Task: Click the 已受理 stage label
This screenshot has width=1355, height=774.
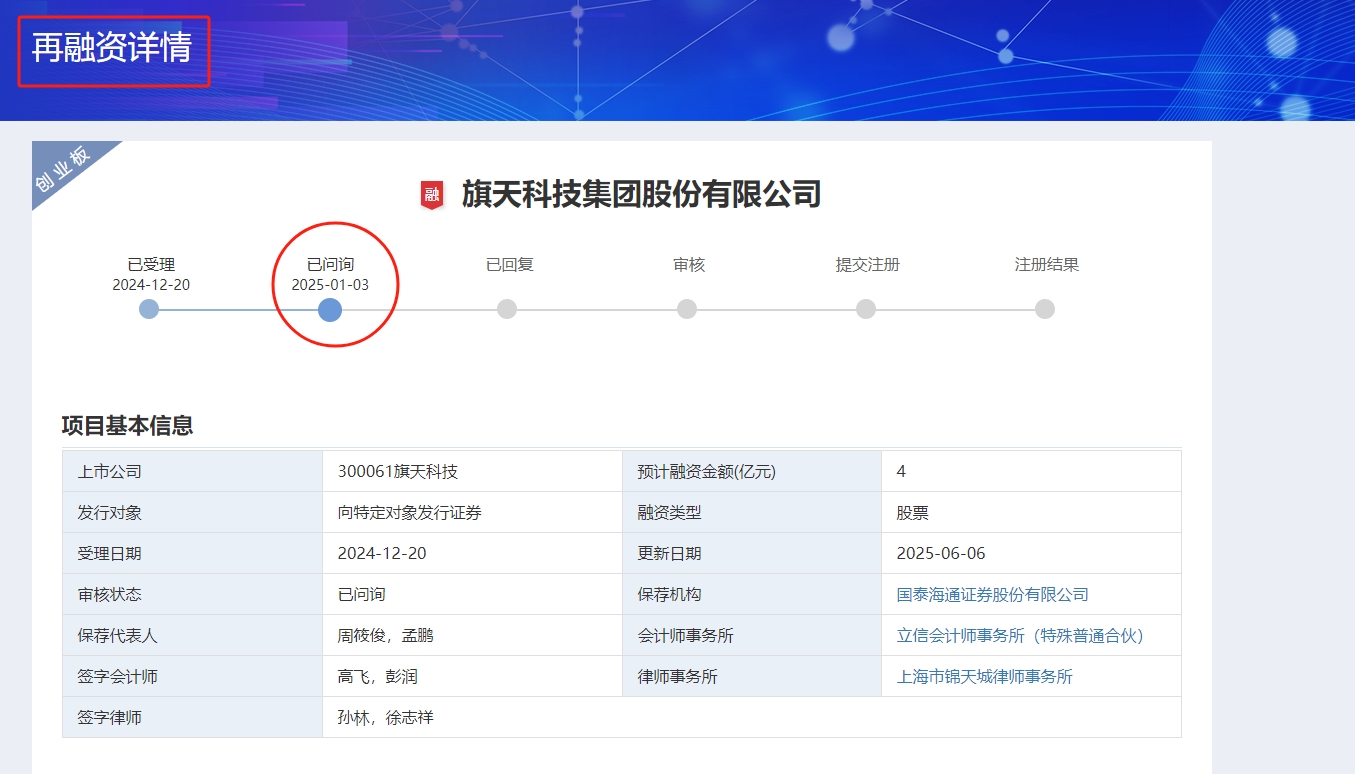Action: click(x=151, y=265)
